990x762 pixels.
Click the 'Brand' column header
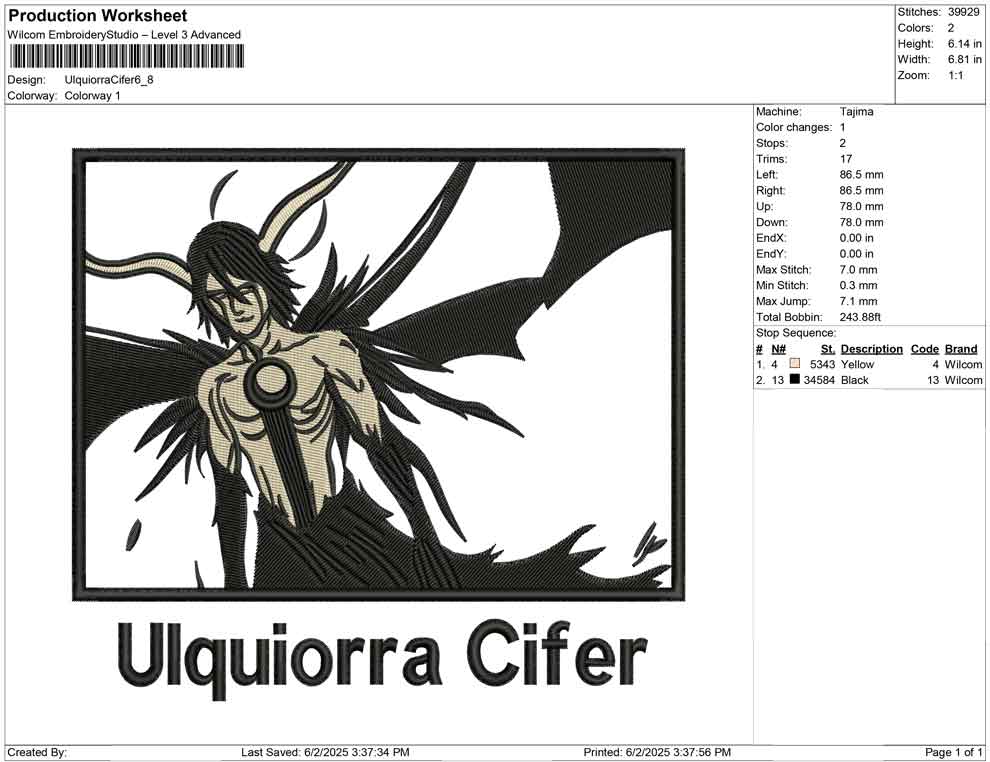coord(961,349)
